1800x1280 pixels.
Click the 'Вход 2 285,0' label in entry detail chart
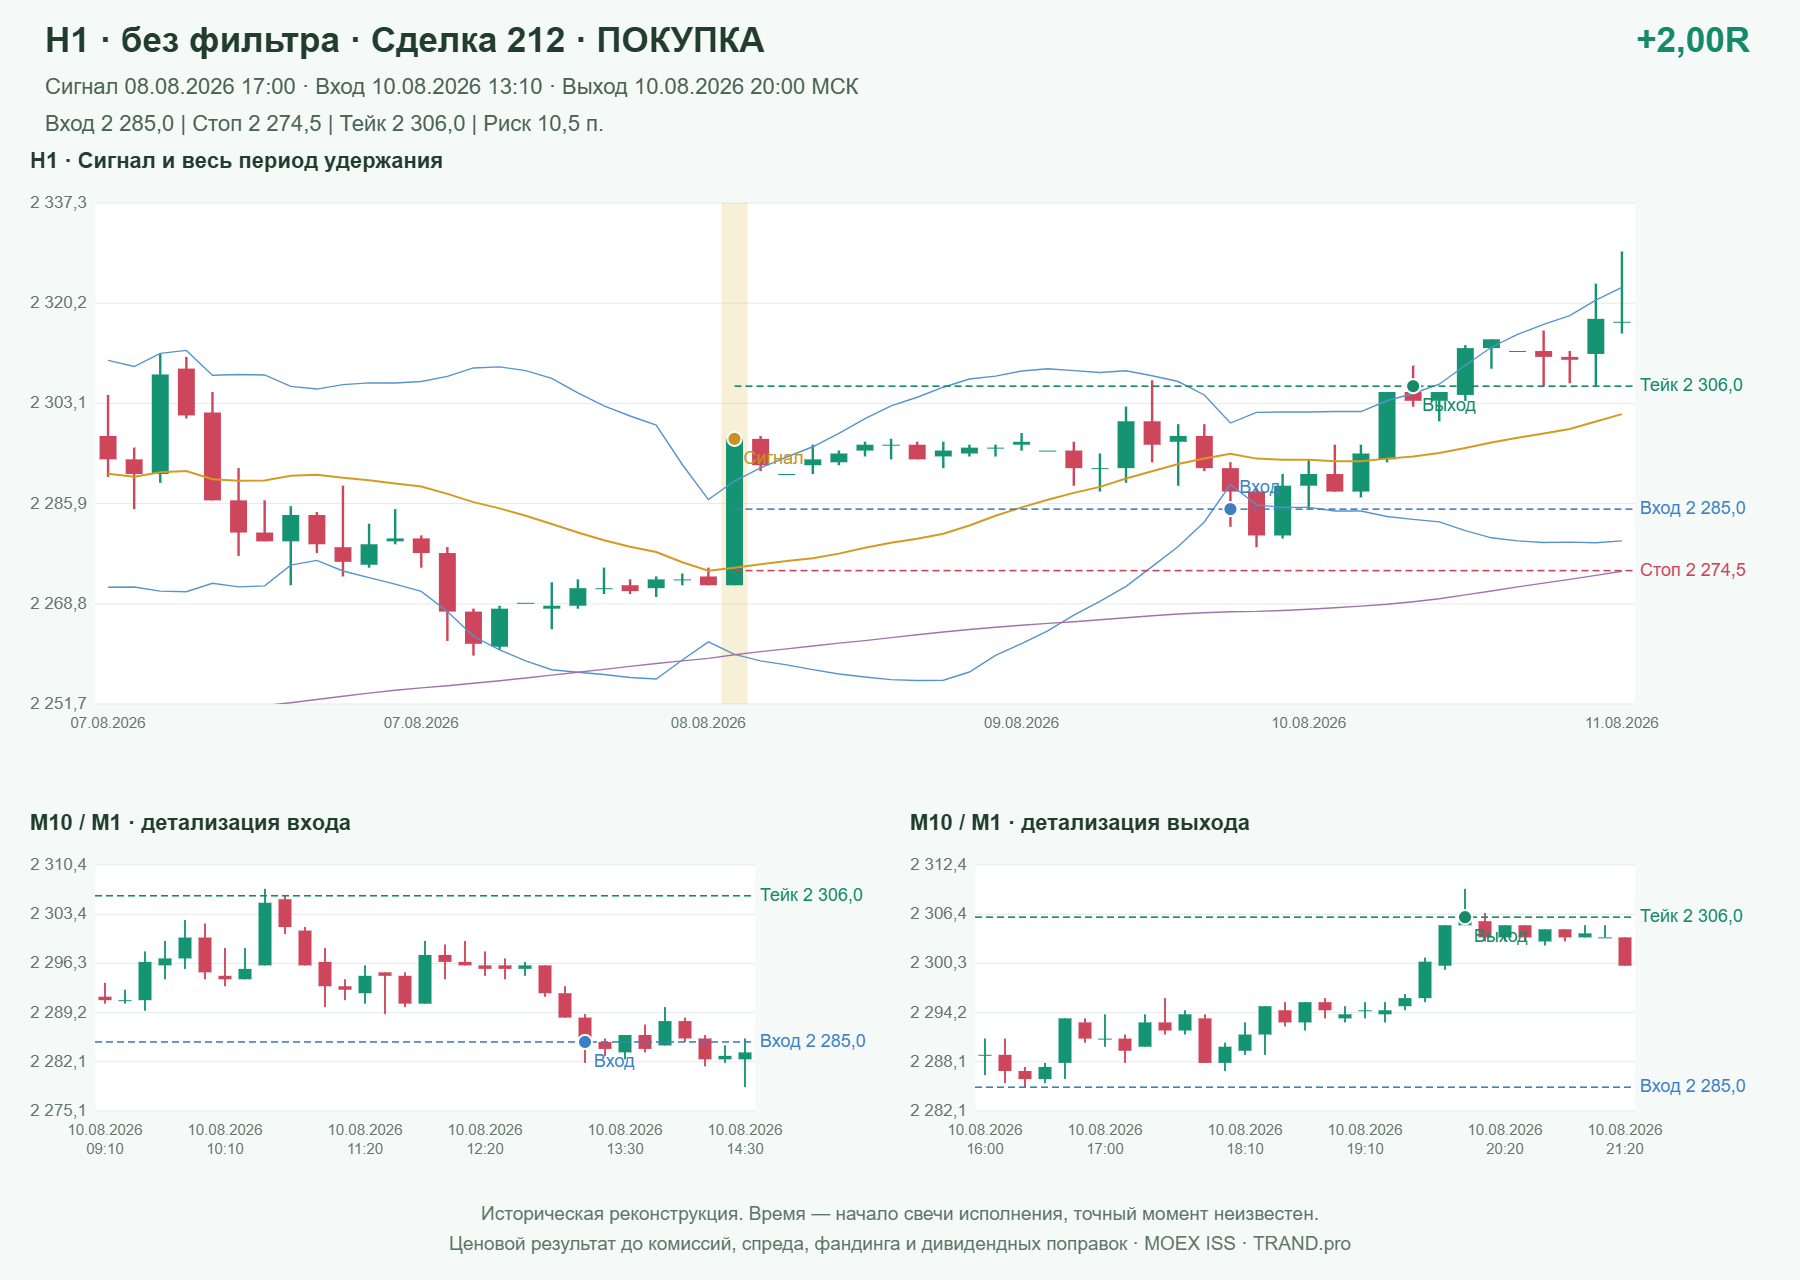coord(812,1041)
